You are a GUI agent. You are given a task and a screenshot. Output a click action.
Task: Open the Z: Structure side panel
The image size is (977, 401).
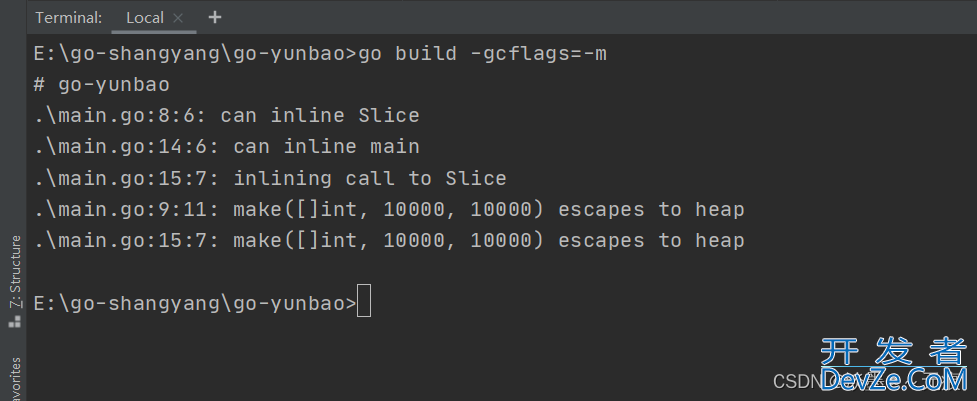(x=14, y=272)
